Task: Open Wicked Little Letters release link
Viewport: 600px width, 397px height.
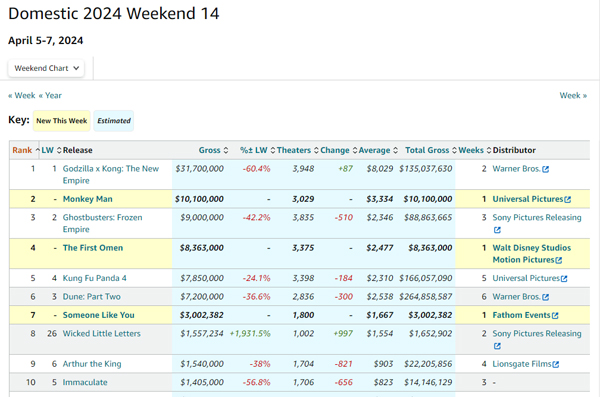Action: (x=101, y=333)
